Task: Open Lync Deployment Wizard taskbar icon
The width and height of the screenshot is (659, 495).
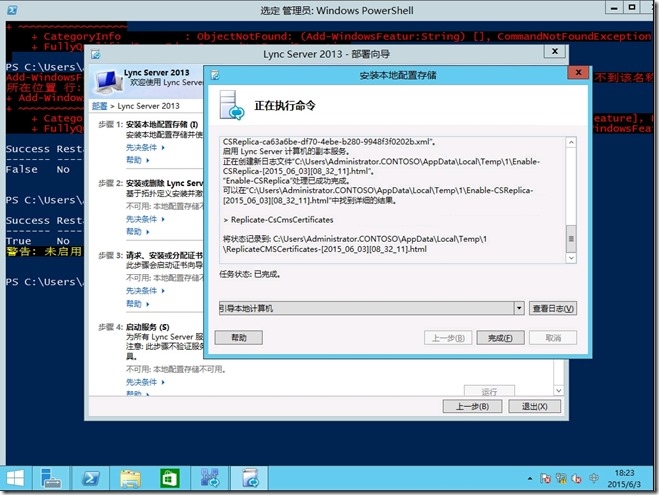Action: click(x=250, y=479)
